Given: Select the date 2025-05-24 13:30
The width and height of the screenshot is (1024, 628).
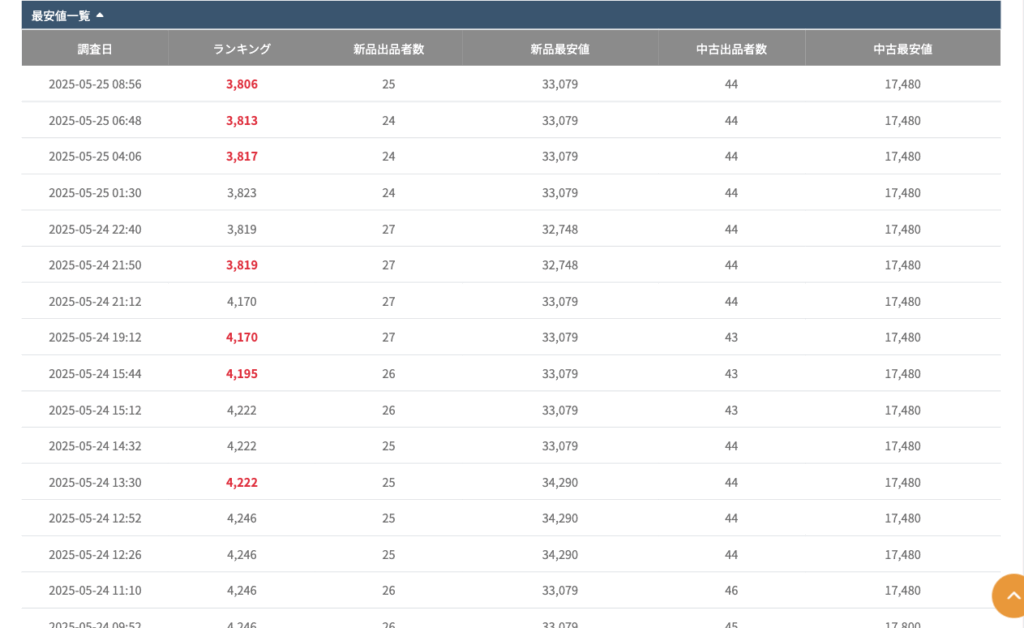Looking at the screenshot, I should pos(95,482).
